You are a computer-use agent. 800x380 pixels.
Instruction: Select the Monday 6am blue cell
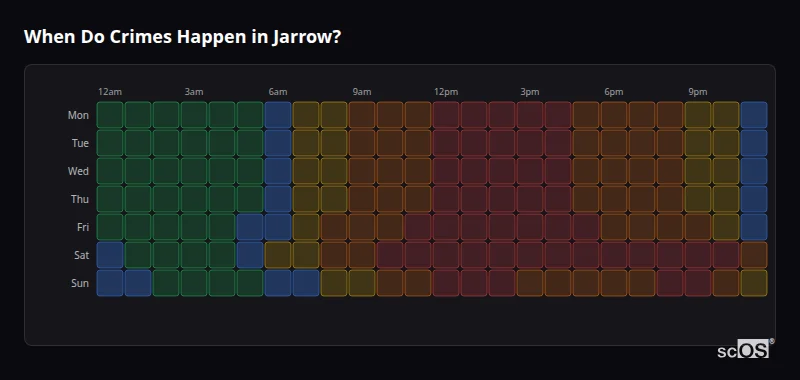[x=278, y=115]
